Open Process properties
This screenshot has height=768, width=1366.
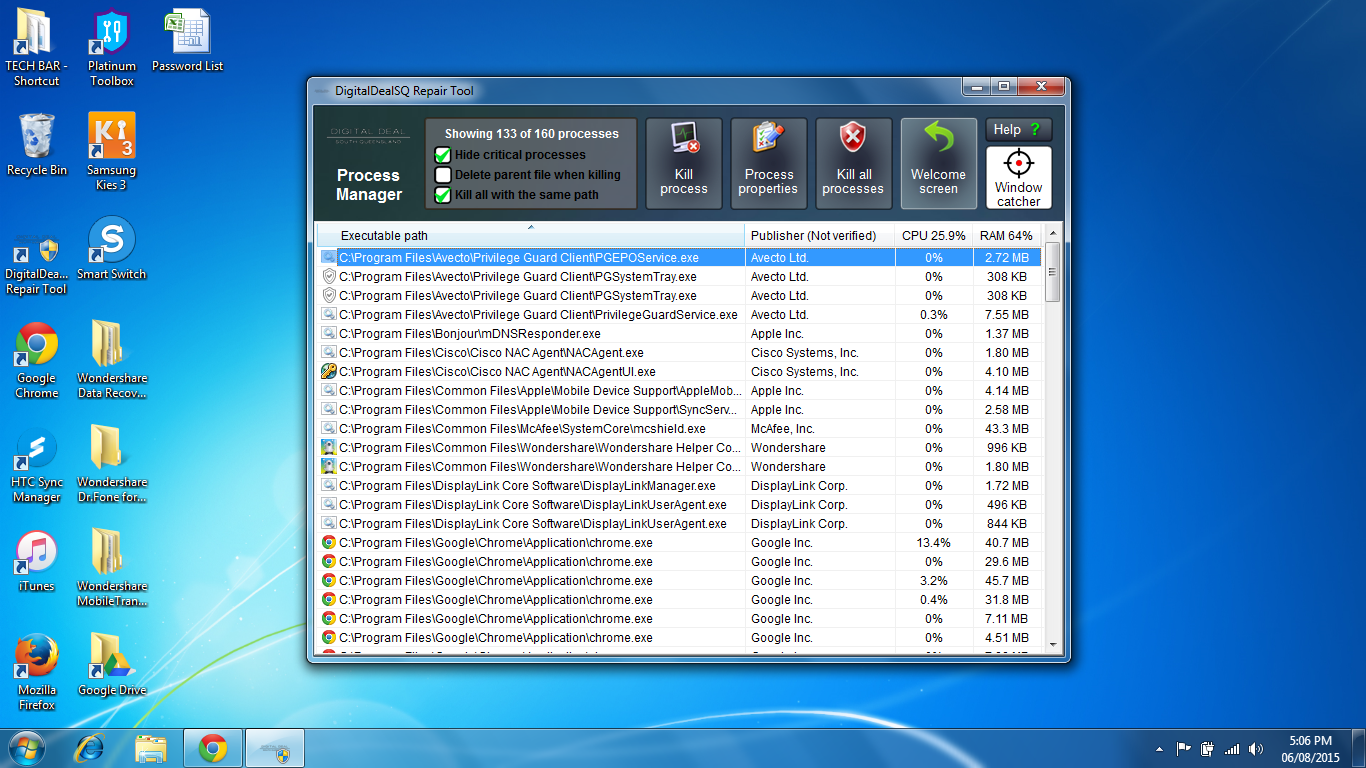pyautogui.click(x=768, y=164)
